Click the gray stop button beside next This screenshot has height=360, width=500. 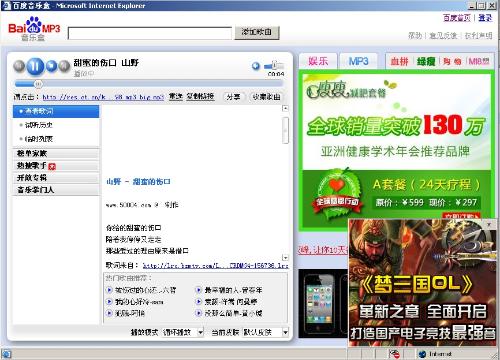[x=64, y=66]
